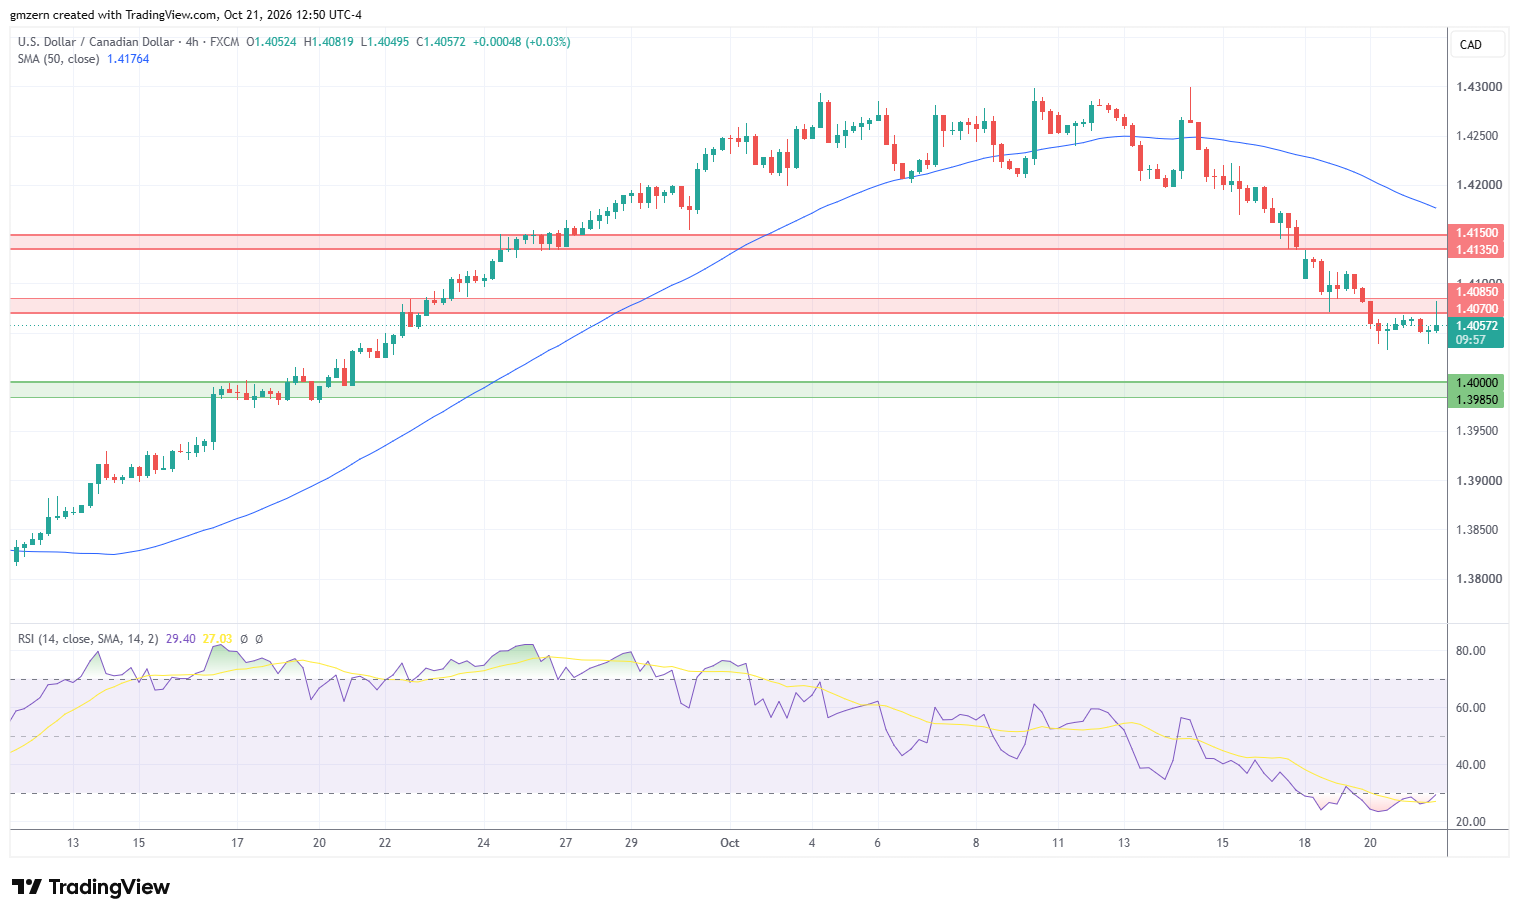Click the 11 date label on time axis

pos(1058,843)
